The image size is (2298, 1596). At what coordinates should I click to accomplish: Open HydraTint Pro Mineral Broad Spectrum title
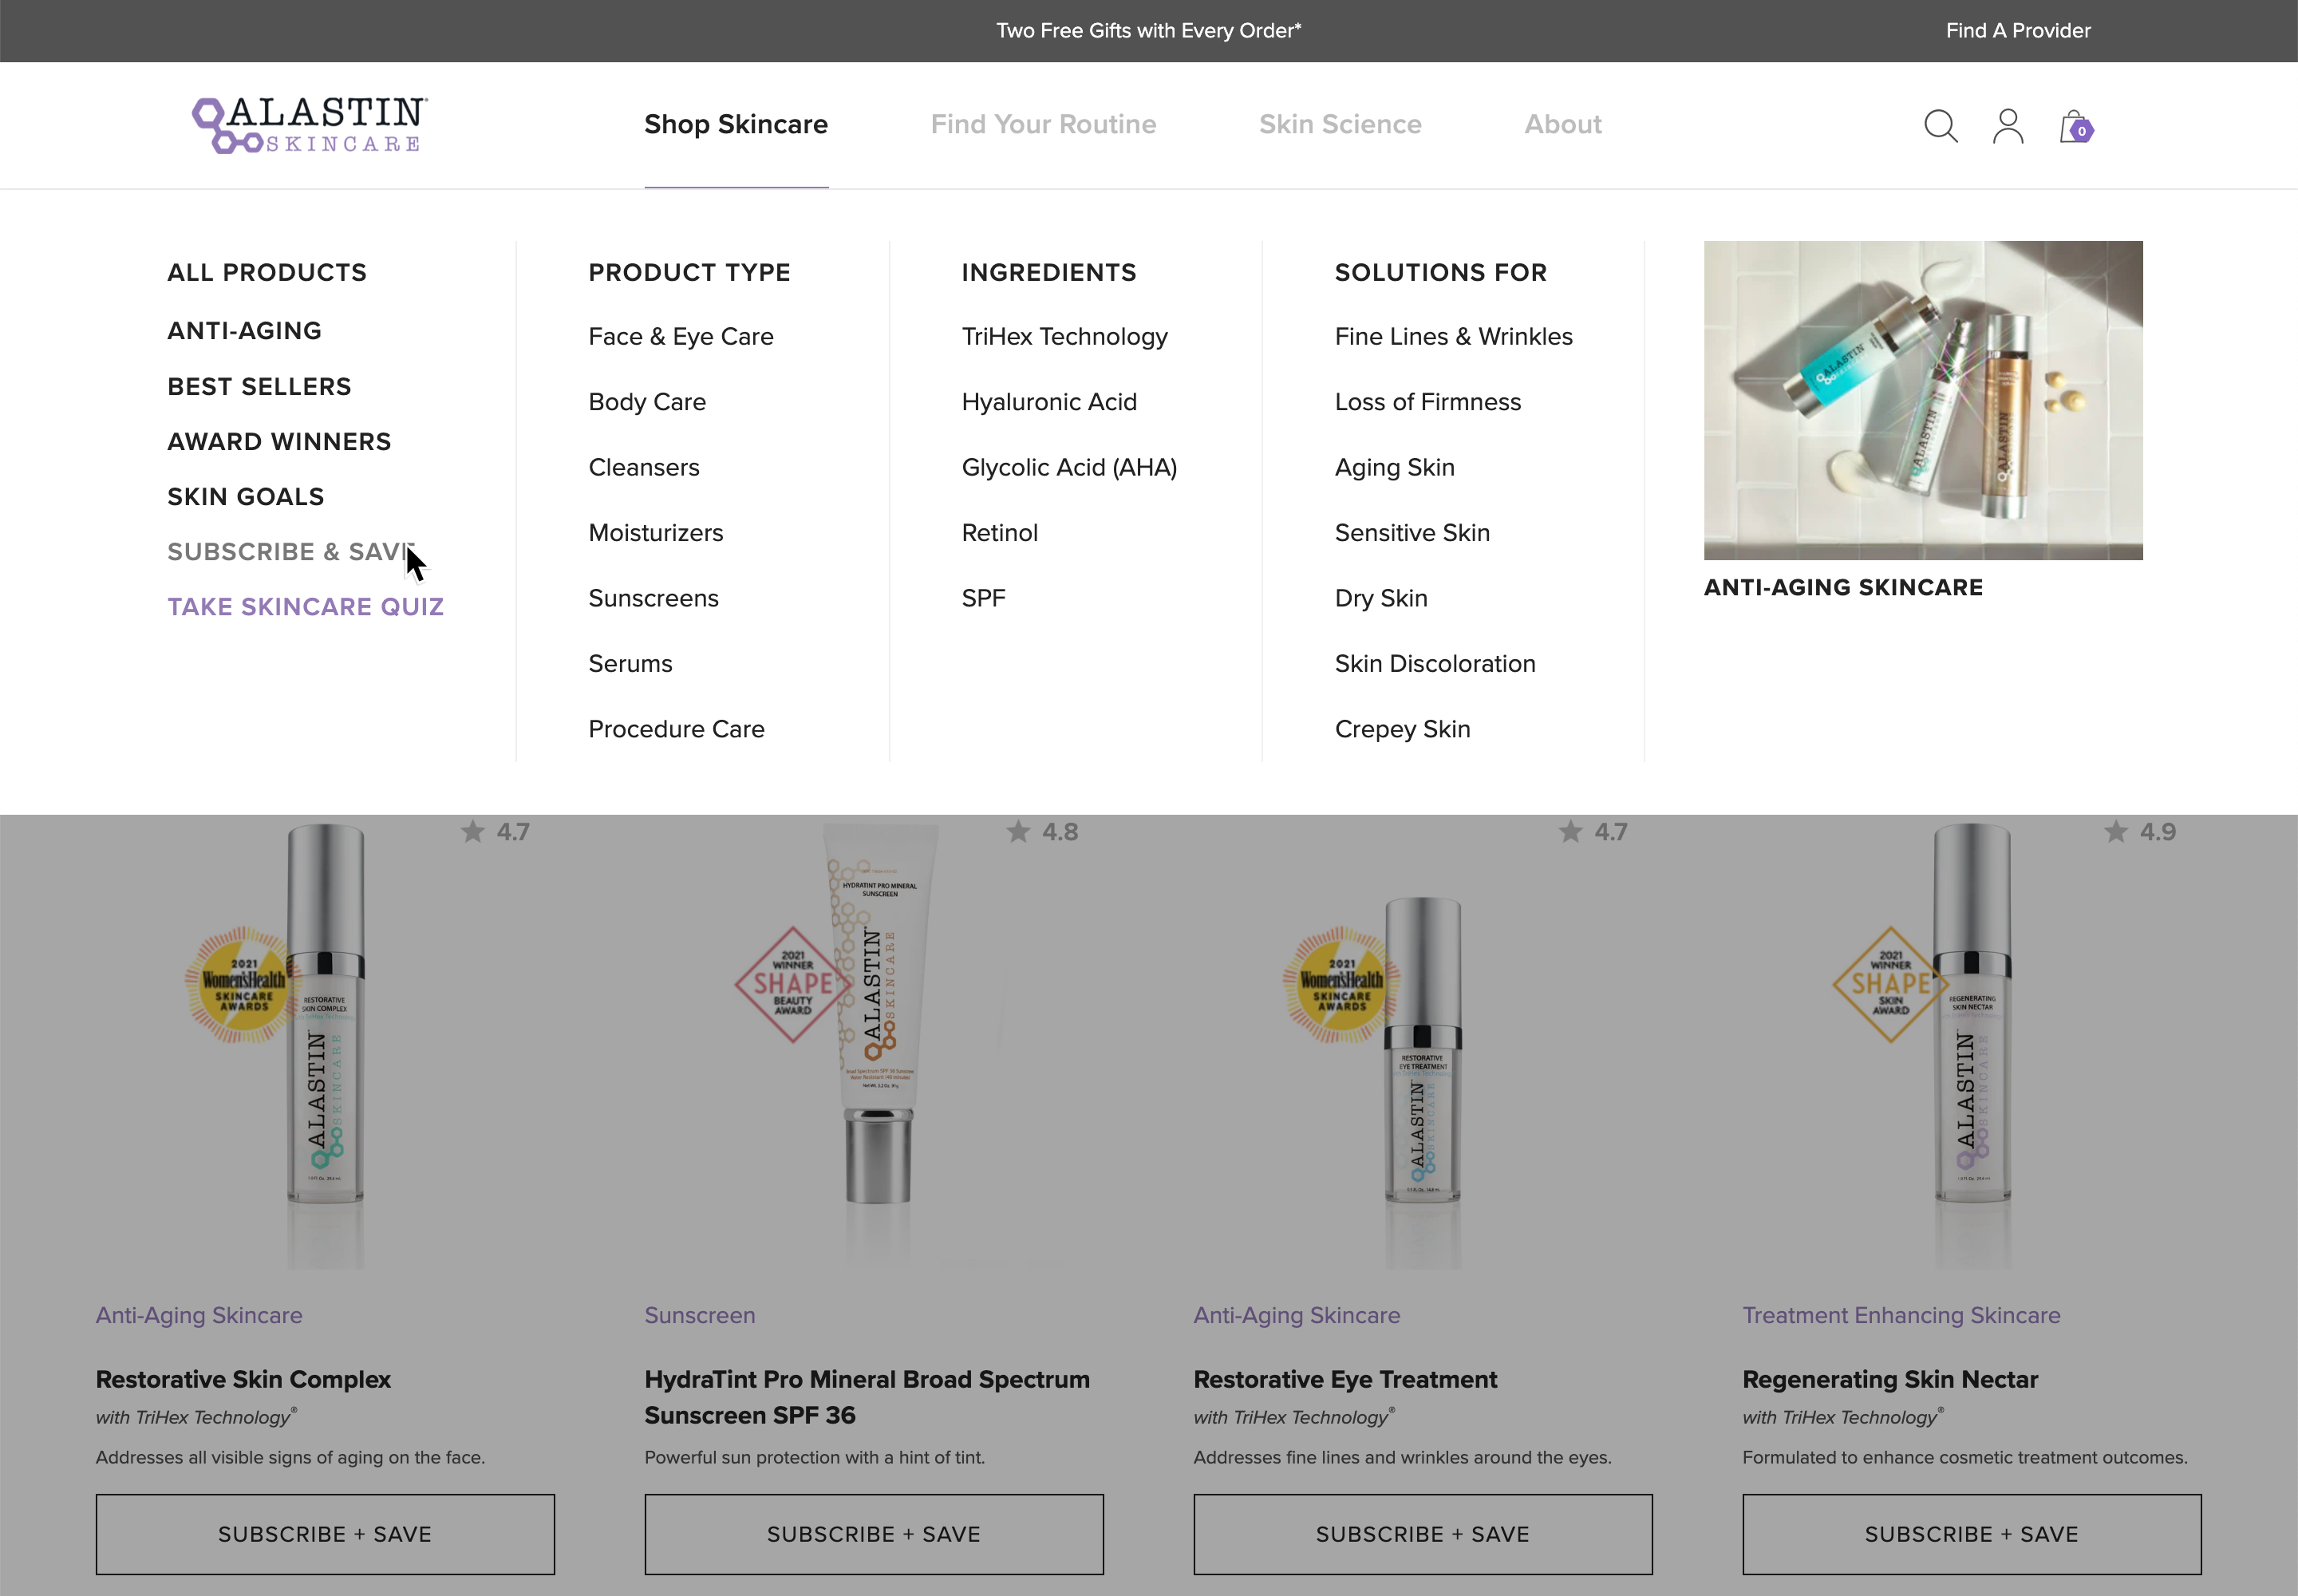(867, 1398)
